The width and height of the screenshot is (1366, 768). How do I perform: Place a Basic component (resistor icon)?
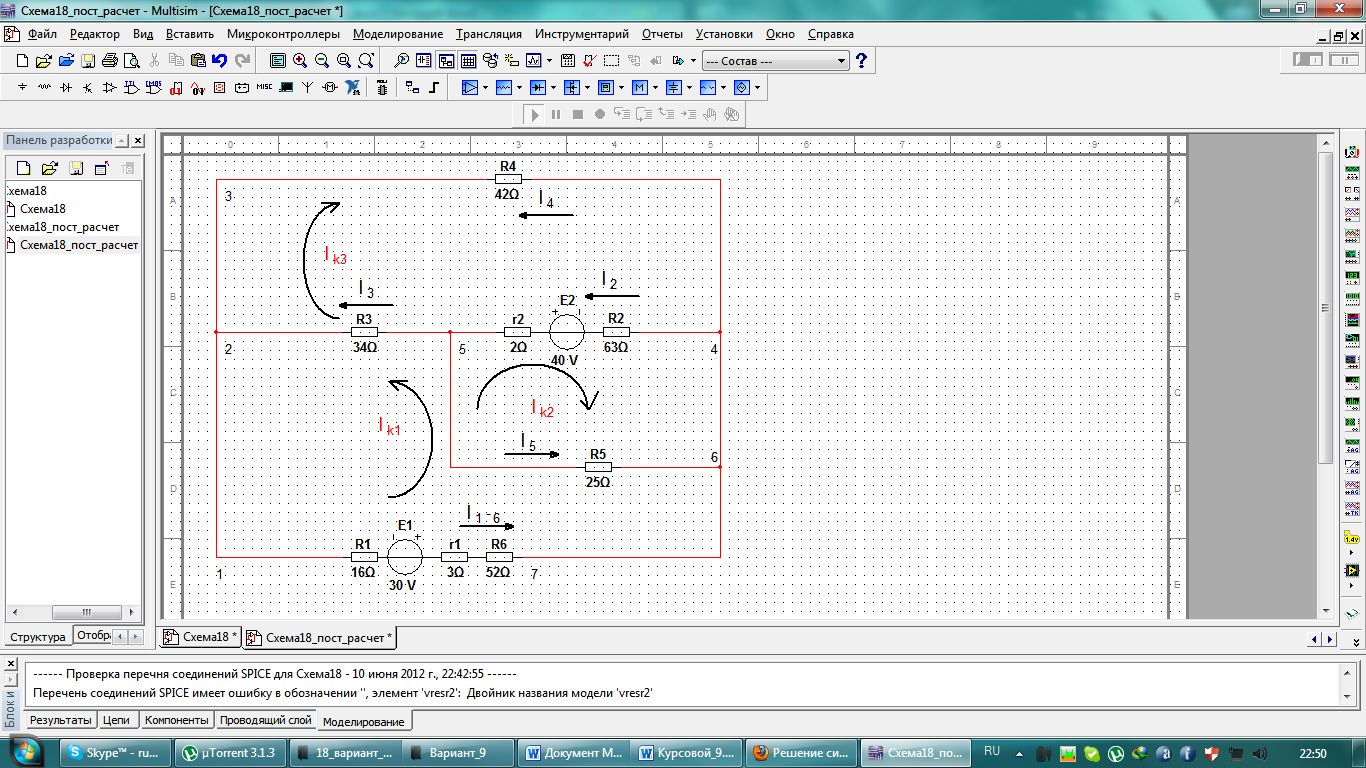click(x=44, y=88)
